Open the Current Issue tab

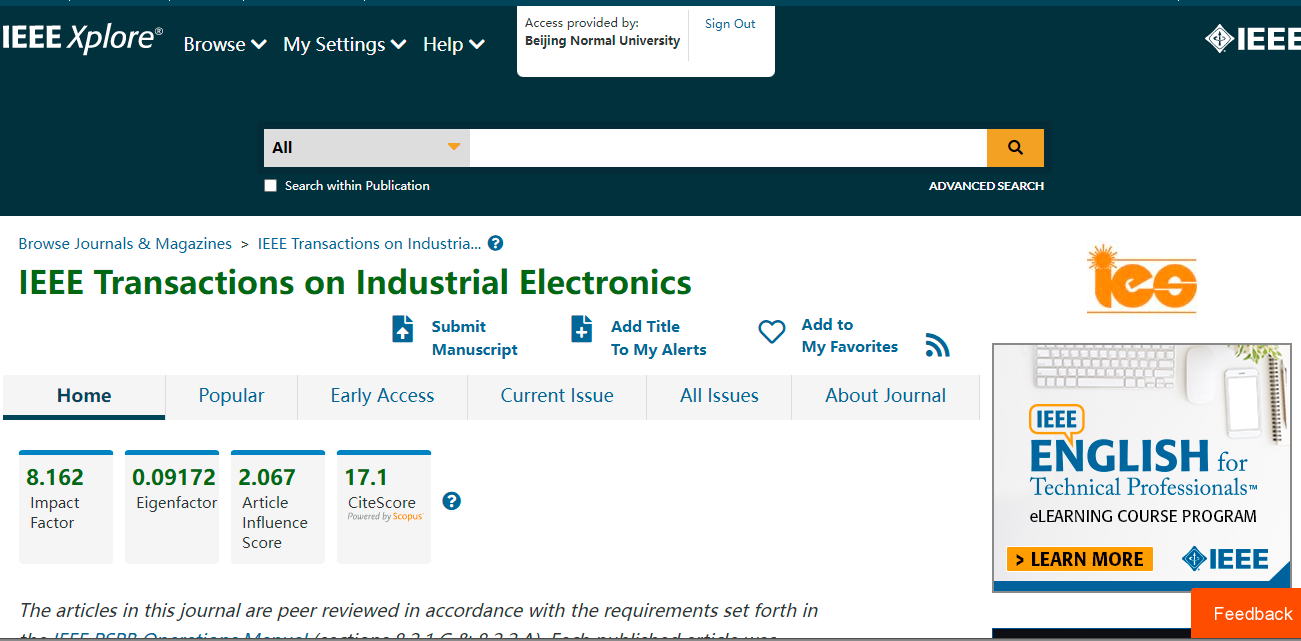(x=557, y=396)
